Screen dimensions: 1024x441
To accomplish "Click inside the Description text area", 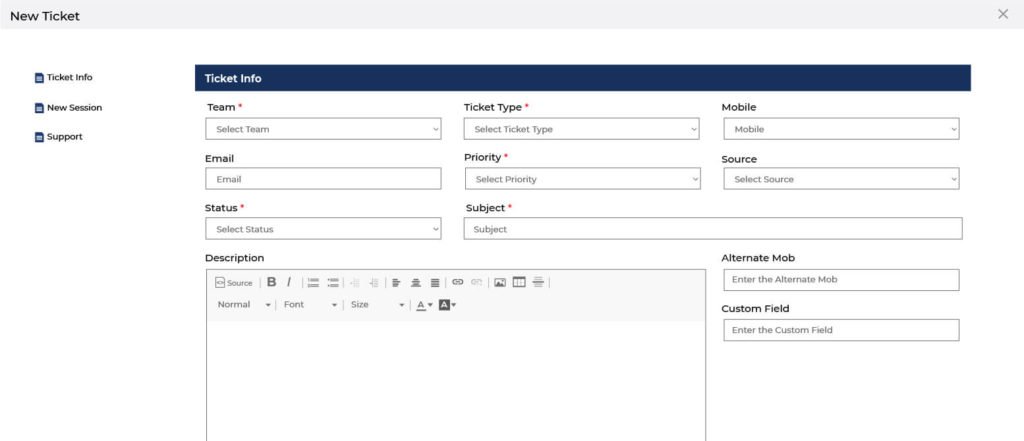I will point(456,380).
